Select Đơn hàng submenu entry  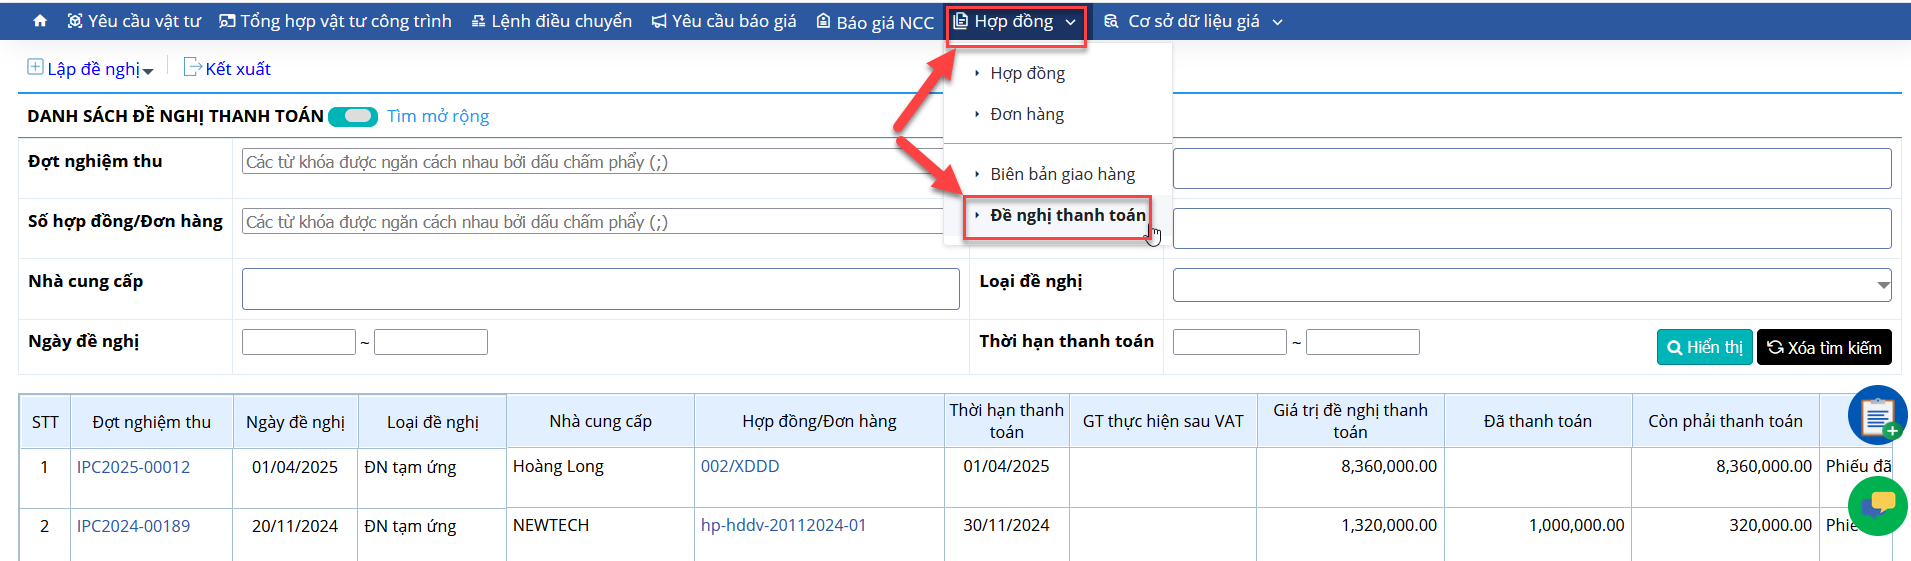click(x=1027, y=114)
